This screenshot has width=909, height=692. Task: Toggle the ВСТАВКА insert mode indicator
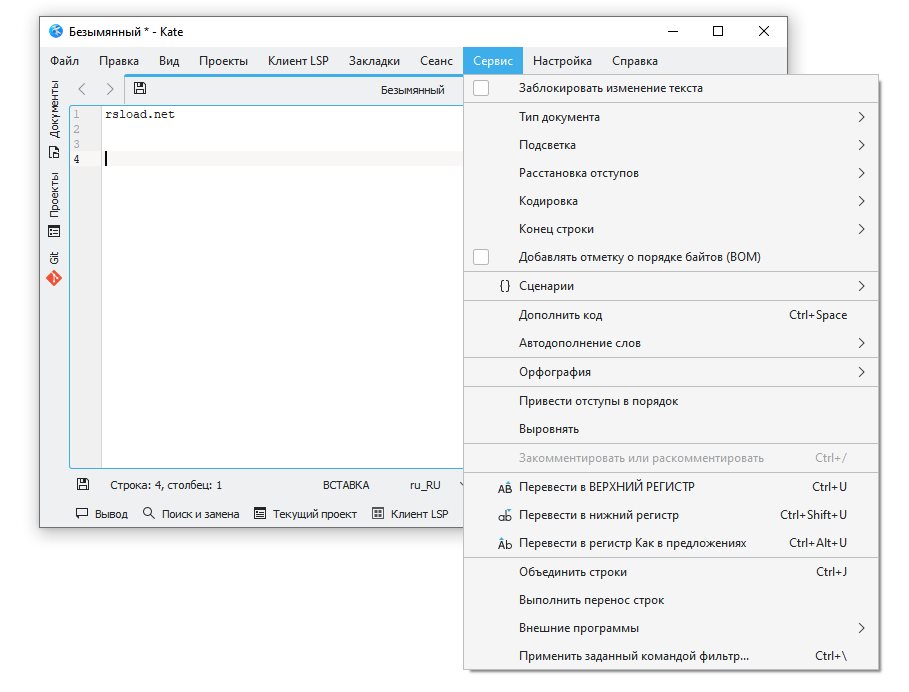pos(346,485)
